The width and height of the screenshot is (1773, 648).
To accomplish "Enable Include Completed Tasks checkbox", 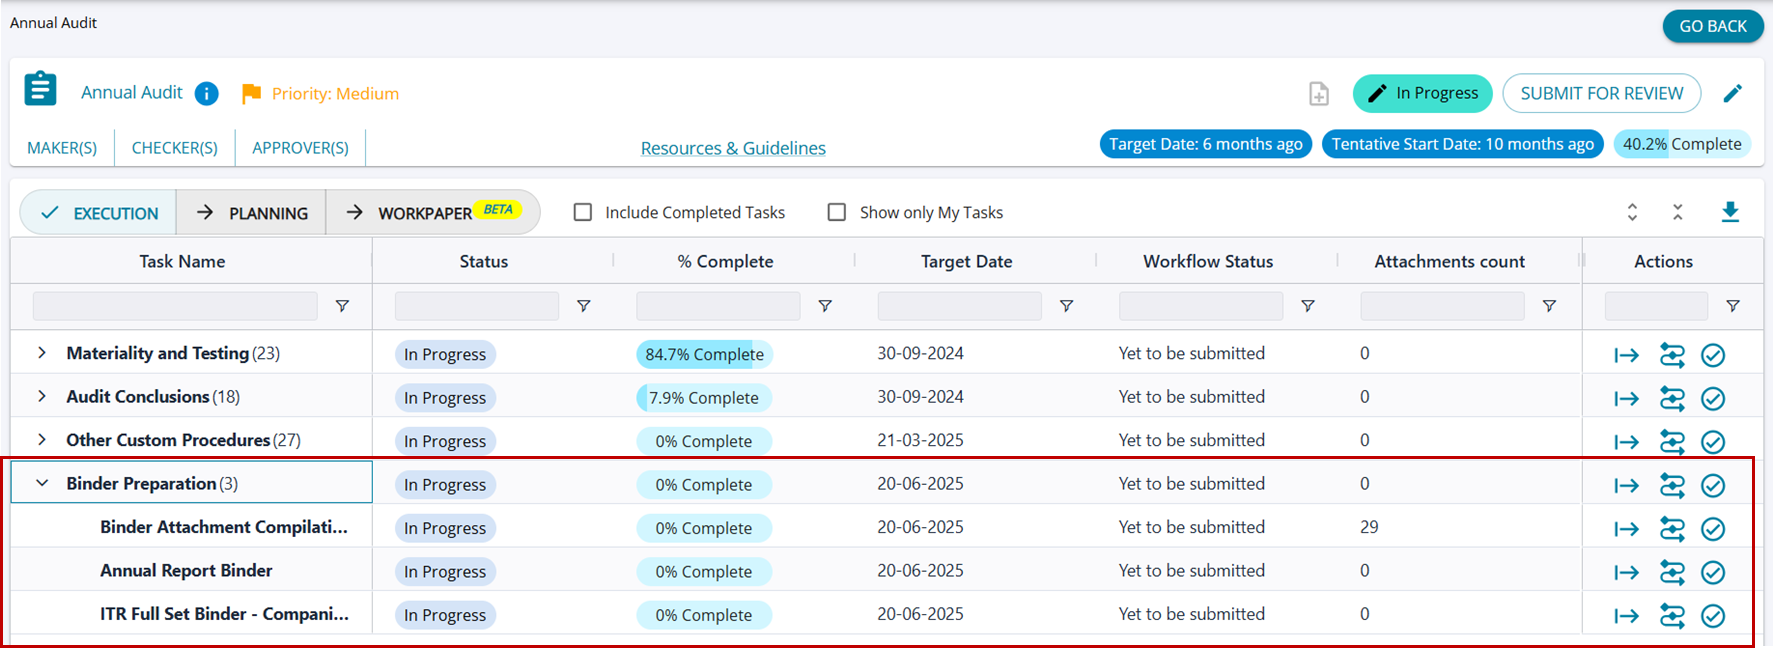I will point(583,212).
